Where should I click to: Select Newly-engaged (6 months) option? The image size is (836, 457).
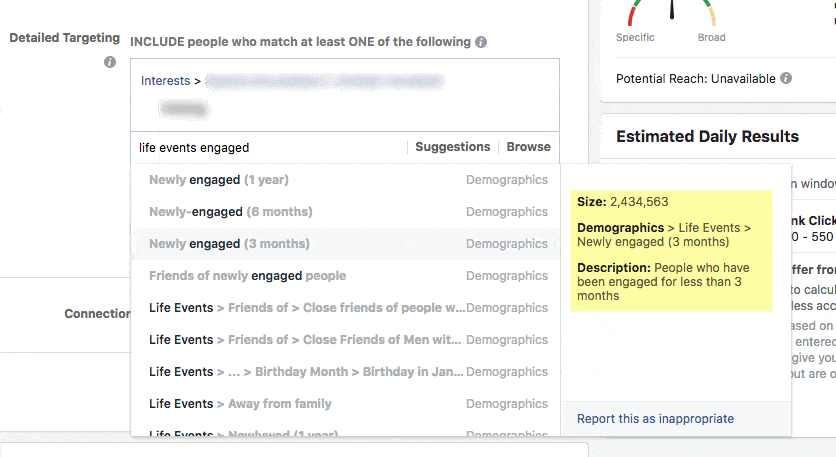[230, 212]
